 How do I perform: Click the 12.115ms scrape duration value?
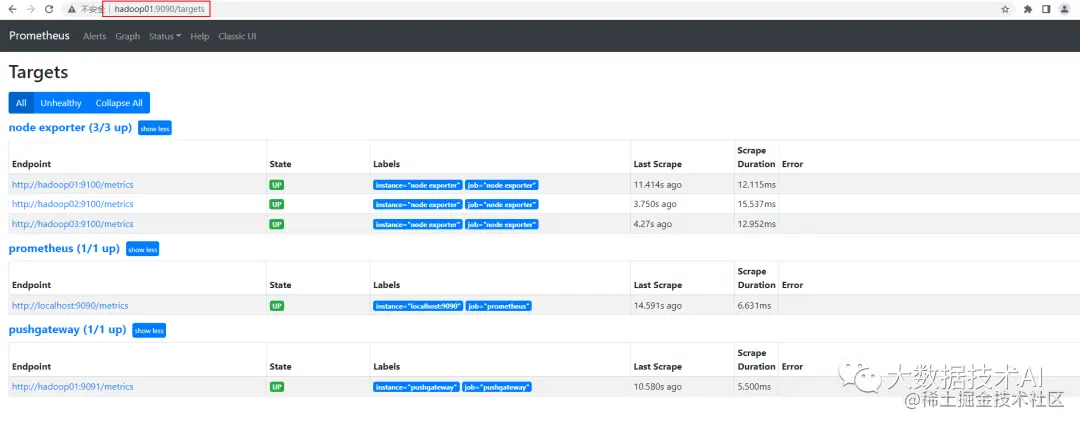pyautogui.click(x=756, y=185)
